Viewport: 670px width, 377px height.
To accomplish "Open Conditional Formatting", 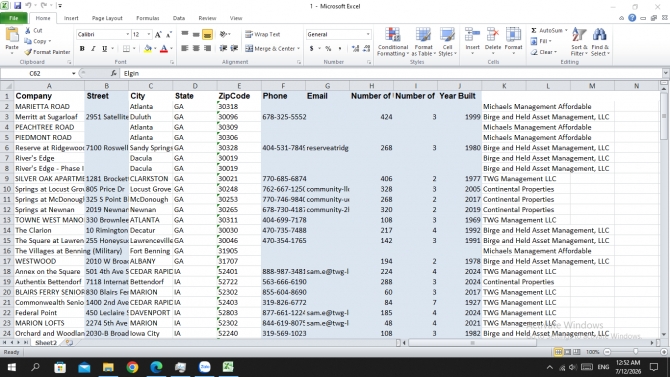I will (393, 41).
